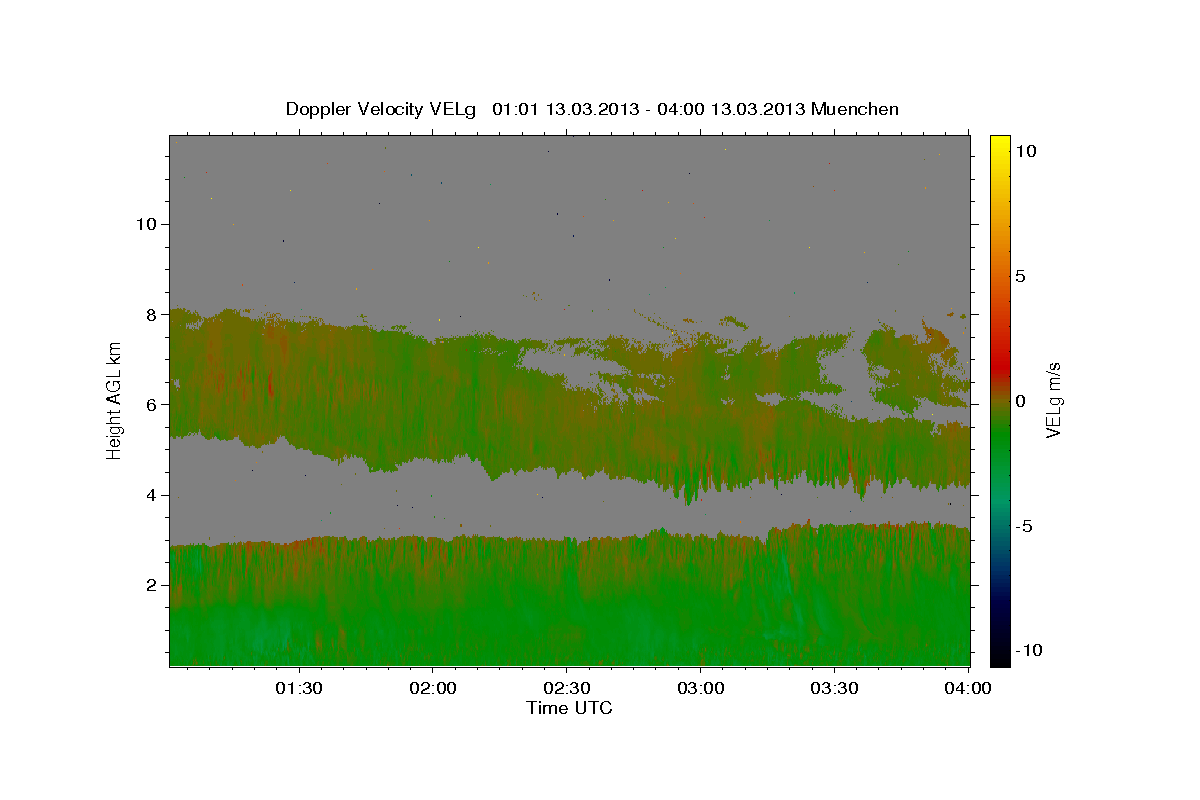Click the colorbar tick label '0'
Image resolution: width=1200 pixels, height=800 pixels.
click(1021, 401)
